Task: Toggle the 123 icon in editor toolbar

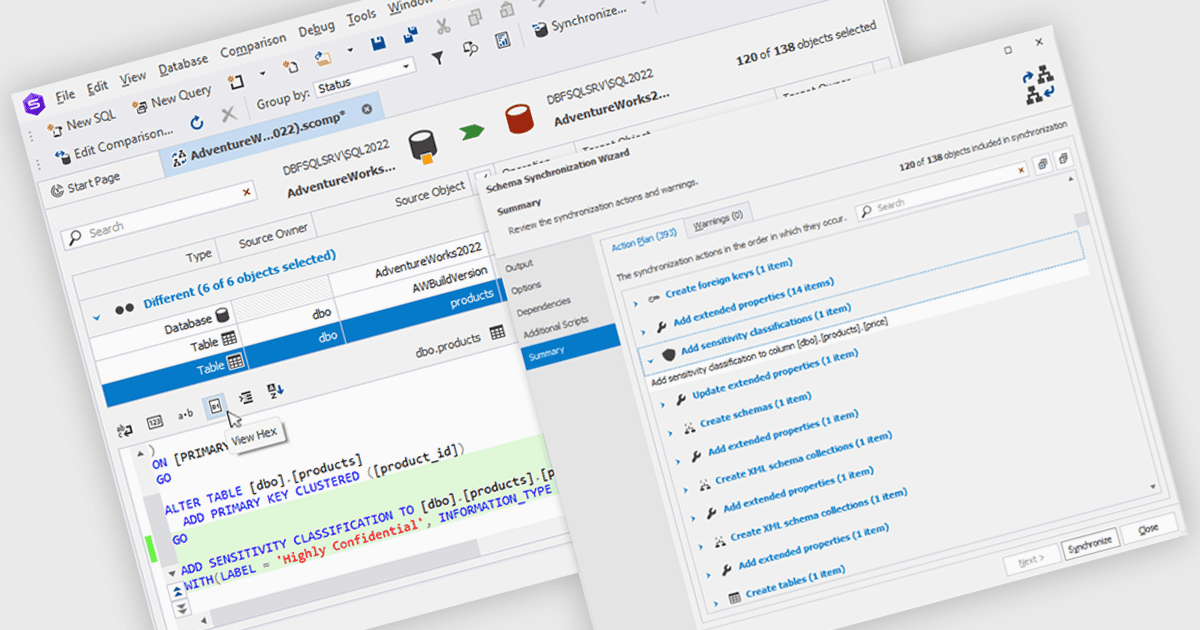Action: coord(154,423)
